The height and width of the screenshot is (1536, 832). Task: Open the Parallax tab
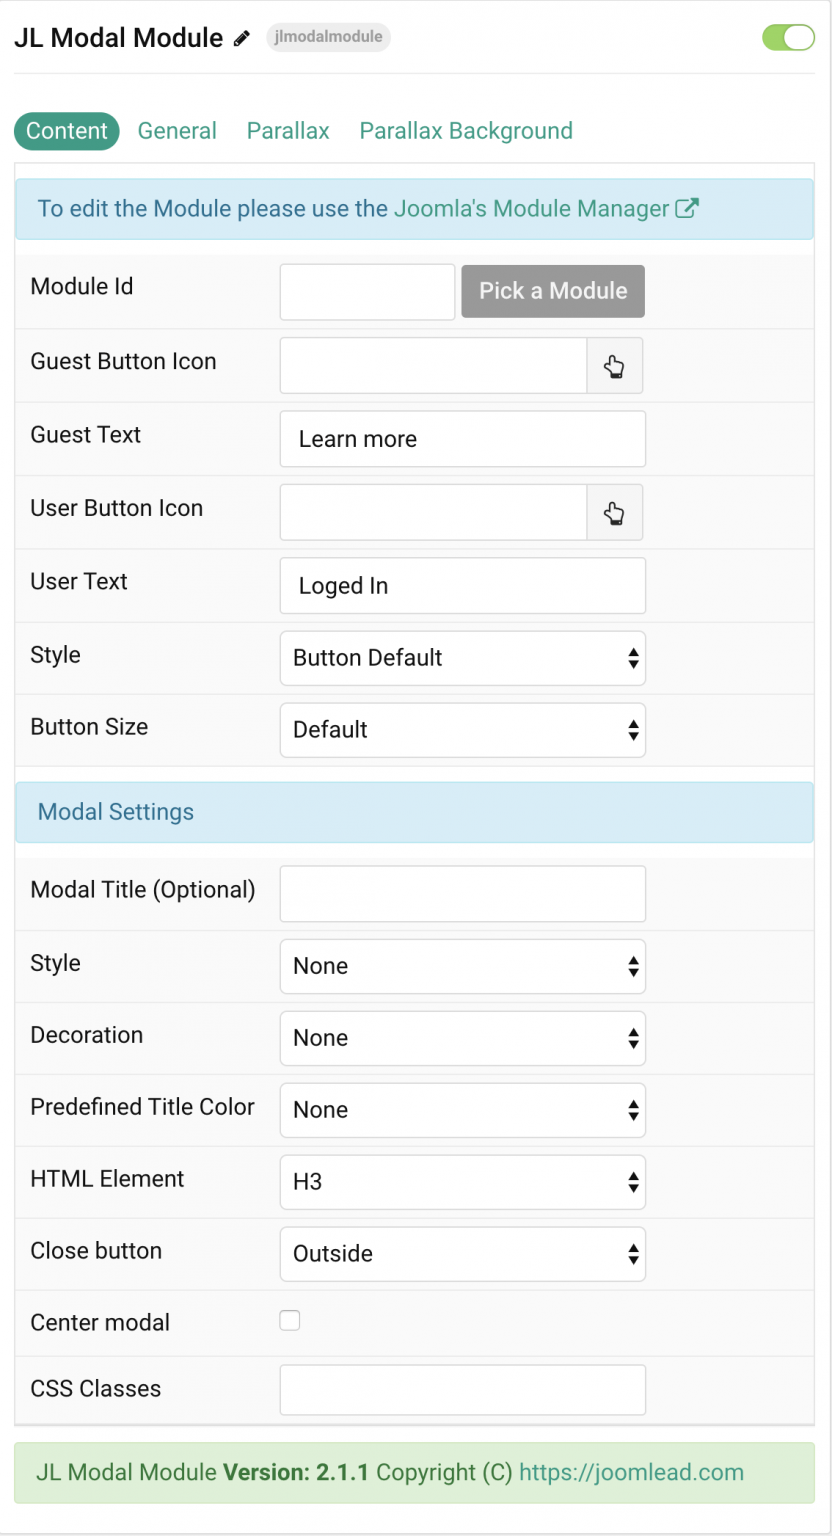click(287, 130)
